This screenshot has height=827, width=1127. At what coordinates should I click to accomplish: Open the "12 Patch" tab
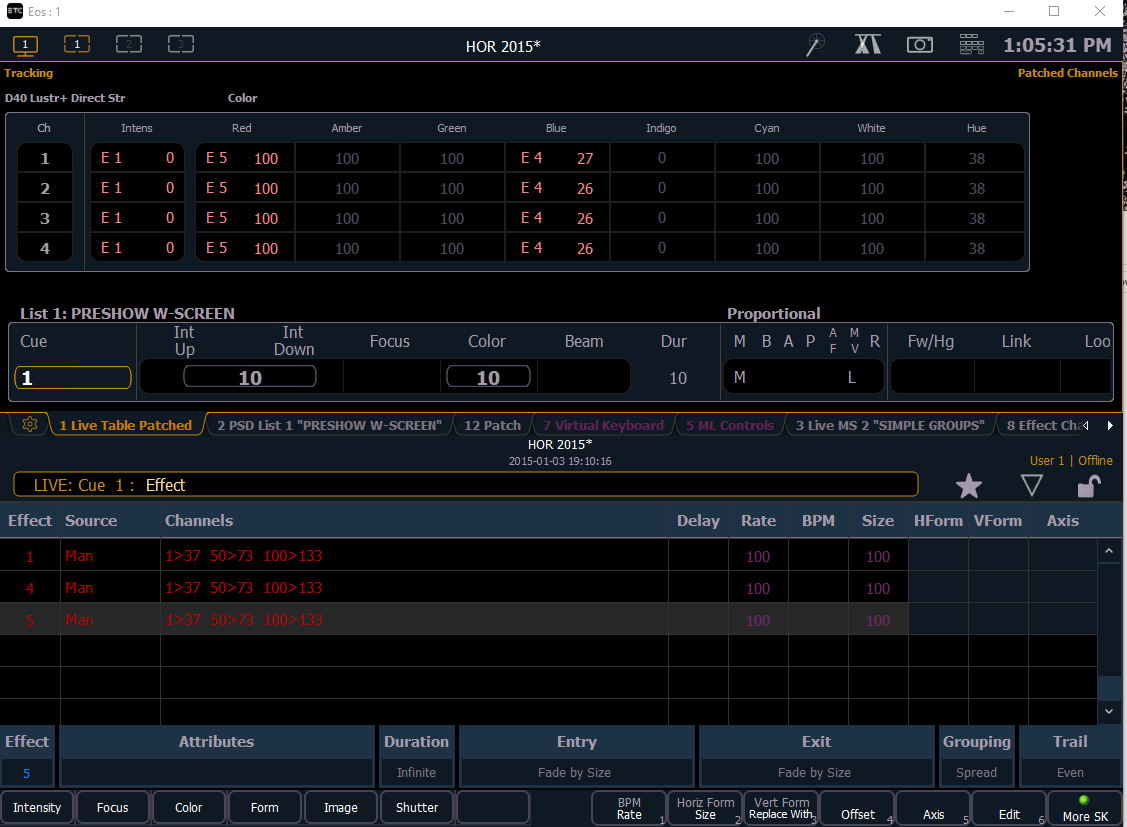click(492, 425)
